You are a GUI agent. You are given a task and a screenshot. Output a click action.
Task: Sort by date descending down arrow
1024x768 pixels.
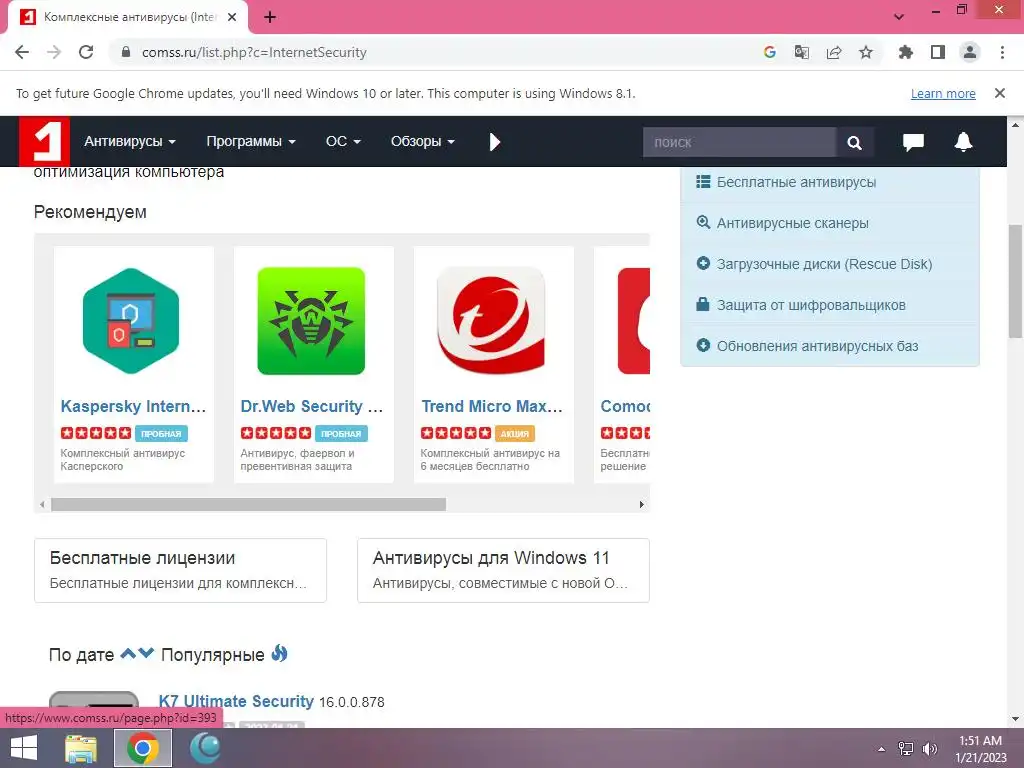(146, 653)
